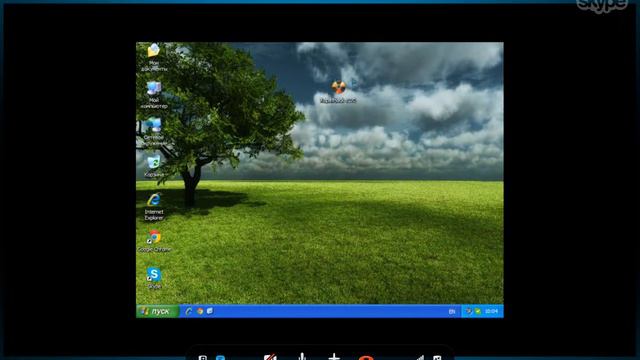This screenshot has height=360, width=640.
Task: End the call with the red hang-up button
Action: [366, 358]
